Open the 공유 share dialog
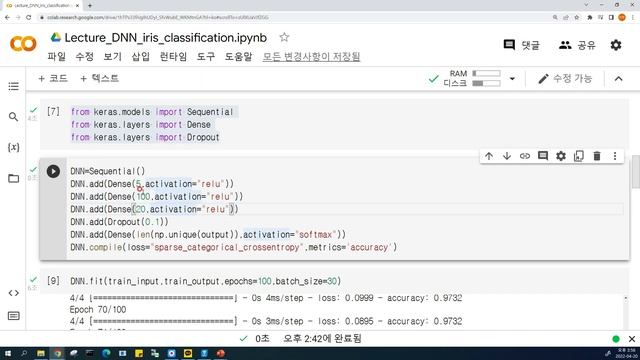The height and width of the screenshot is (360, 640). [577, 45]
